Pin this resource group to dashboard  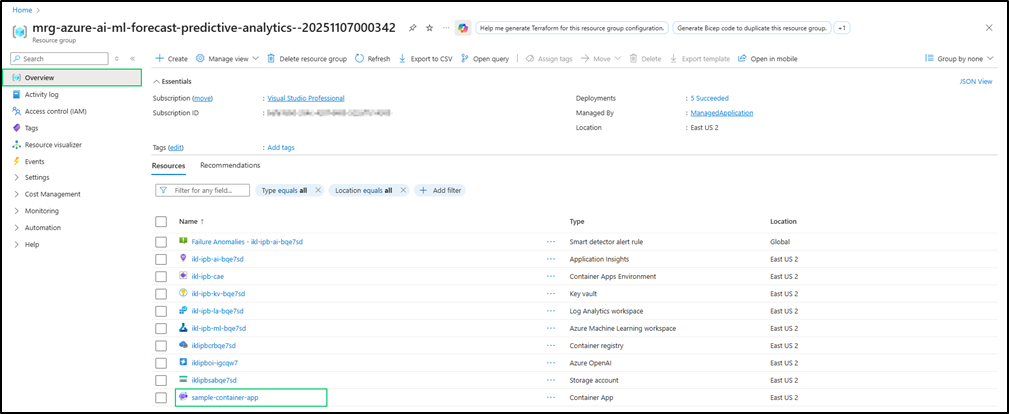point(413,28)
